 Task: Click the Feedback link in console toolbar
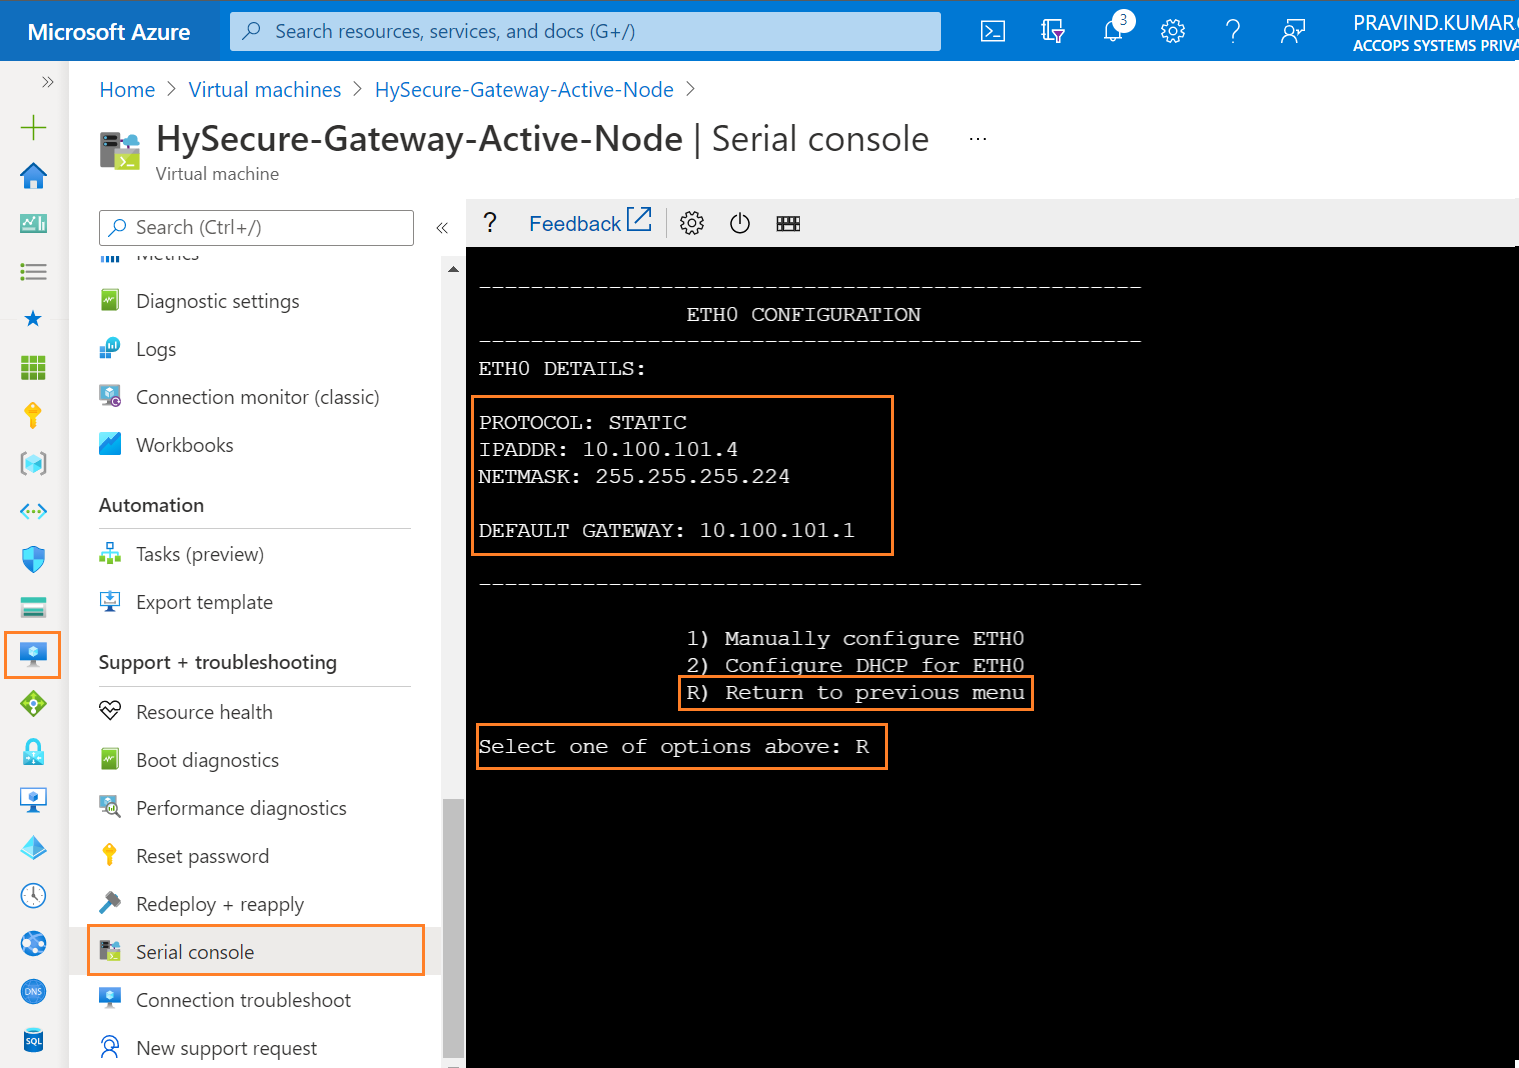pyautogui.click(x=590, y=223)
